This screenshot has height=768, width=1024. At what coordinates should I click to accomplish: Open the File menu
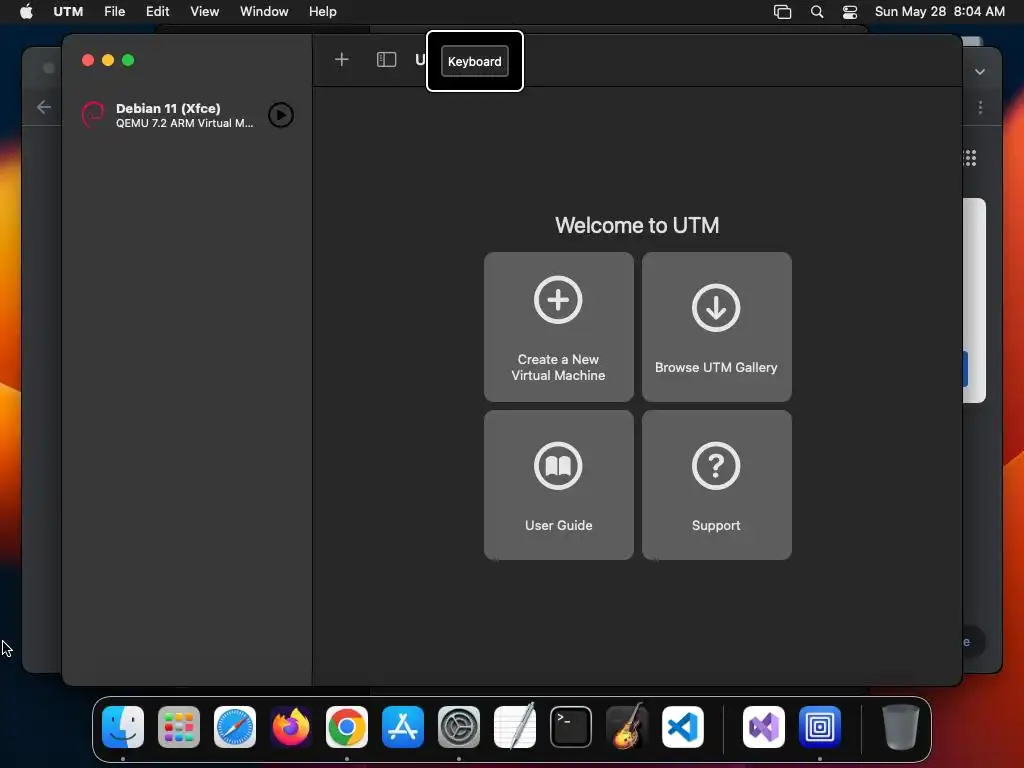coord(114,12)
